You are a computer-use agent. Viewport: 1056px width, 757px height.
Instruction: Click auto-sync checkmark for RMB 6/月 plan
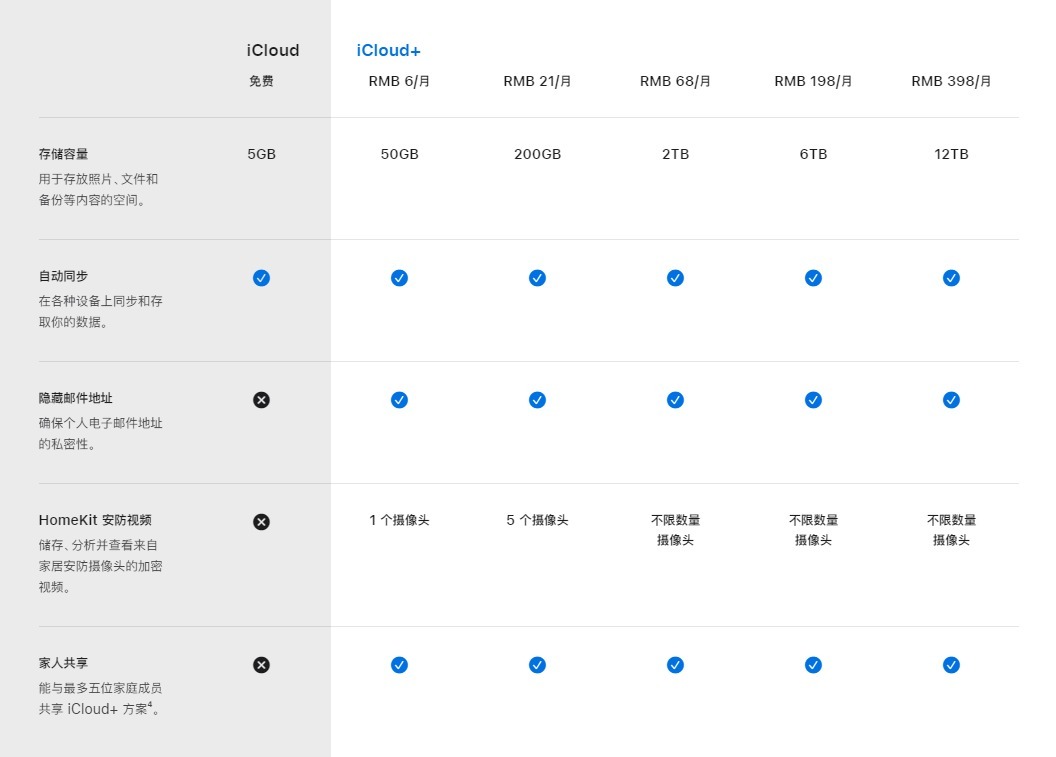pos(399,278)
